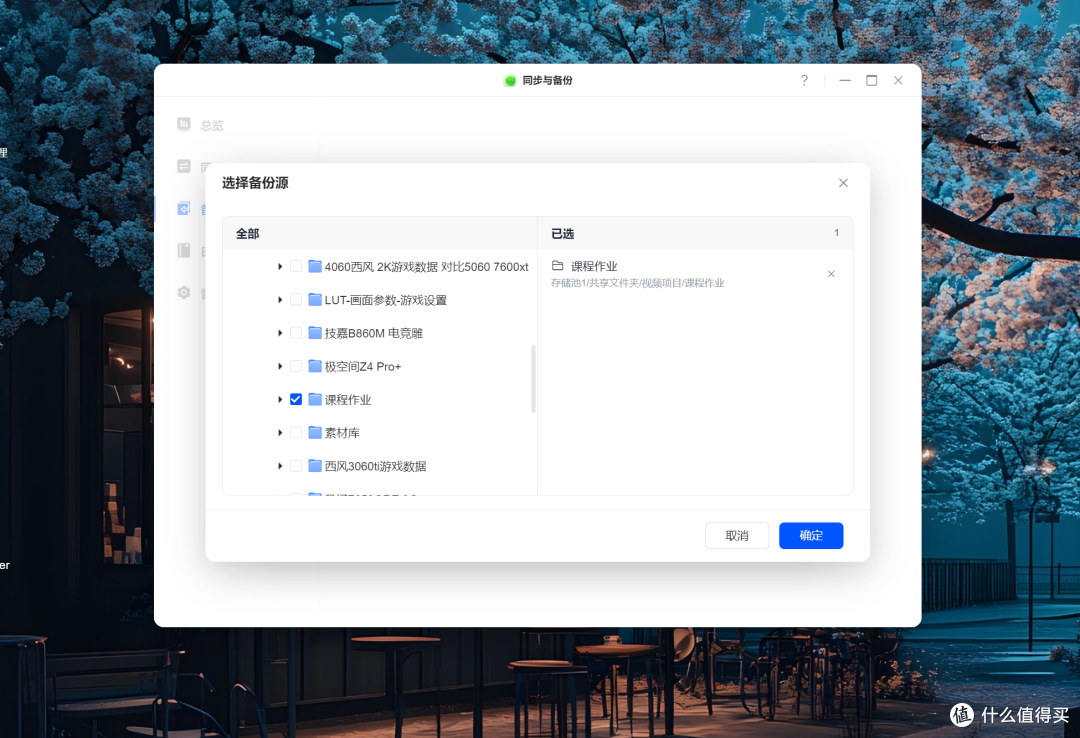This screenshot has width=1080, height=738.
Task: Click the 课程作业 folder icon in tree
Action: pos(315,399)
